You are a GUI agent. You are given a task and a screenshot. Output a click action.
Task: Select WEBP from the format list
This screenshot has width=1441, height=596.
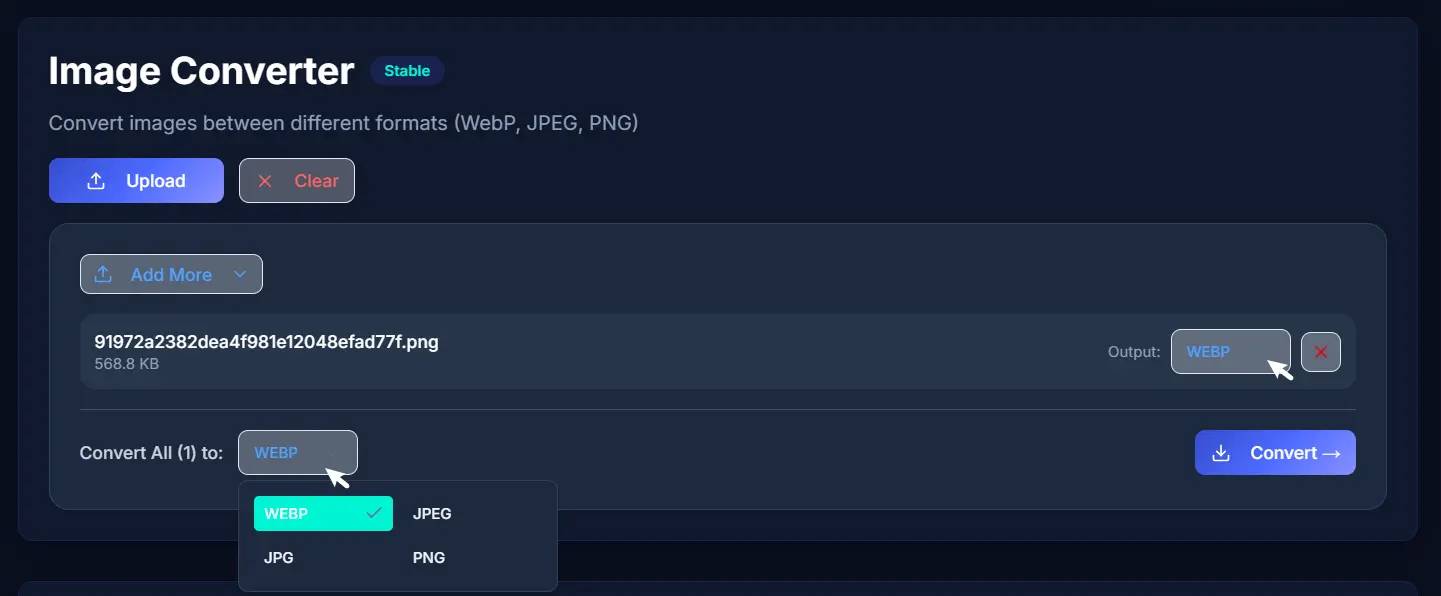323,514
